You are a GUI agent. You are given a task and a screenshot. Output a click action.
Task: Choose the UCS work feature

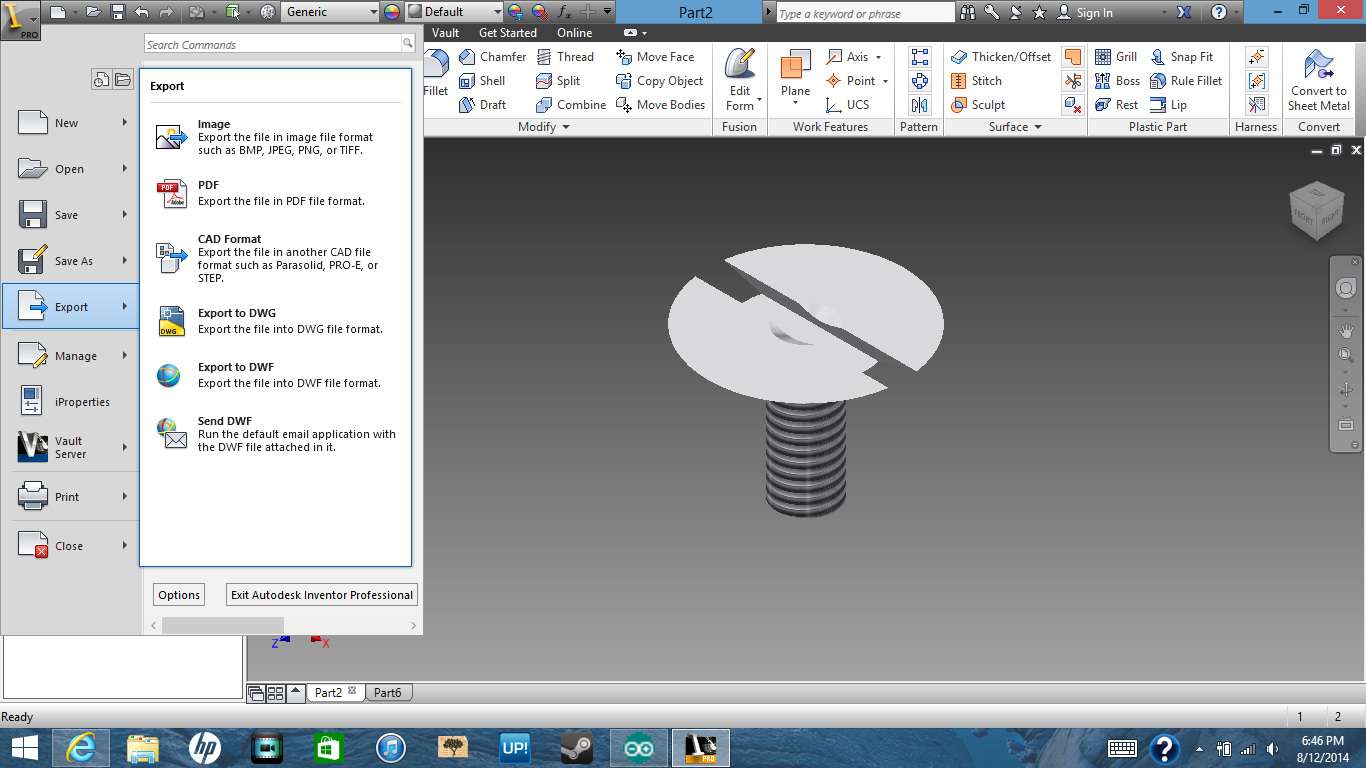(x=848, y=105)
